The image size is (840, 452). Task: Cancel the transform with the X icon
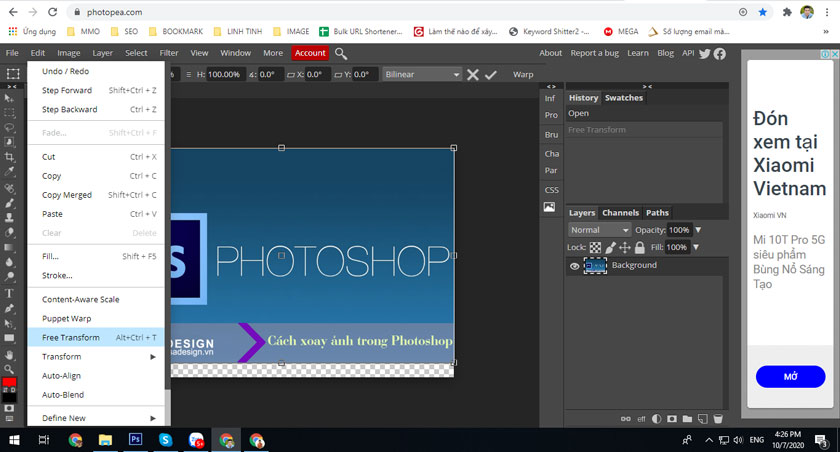pyautogui.click(x=472, y=75)
